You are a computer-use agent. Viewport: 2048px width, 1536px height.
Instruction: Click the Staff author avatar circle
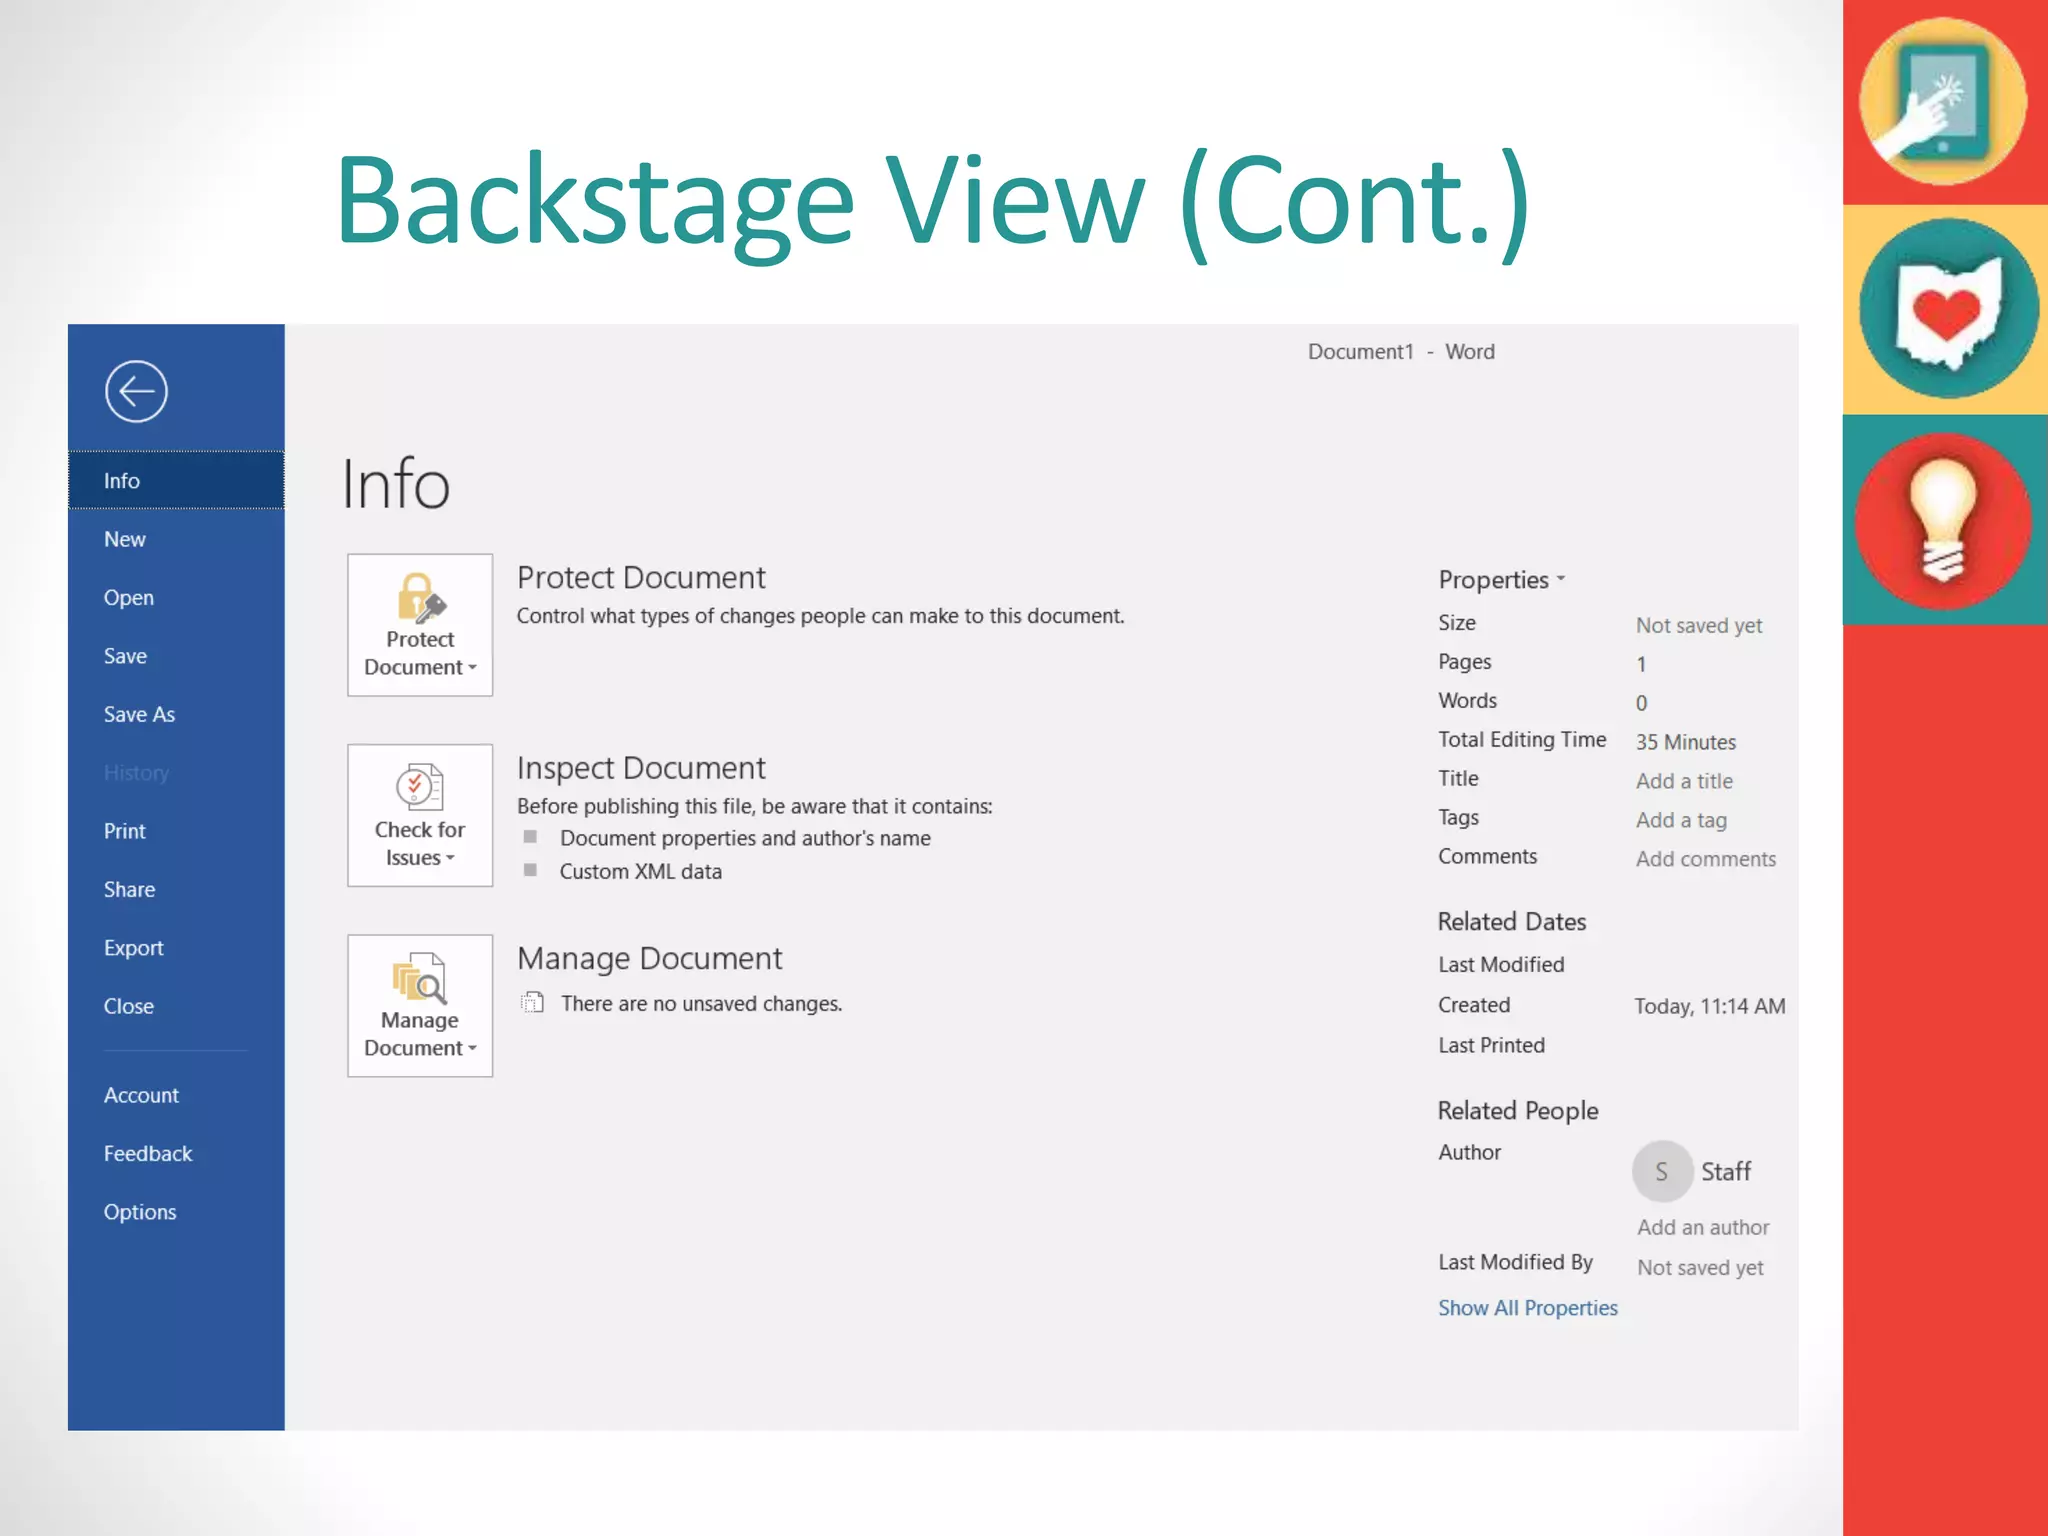(x=1661, y=1171)
